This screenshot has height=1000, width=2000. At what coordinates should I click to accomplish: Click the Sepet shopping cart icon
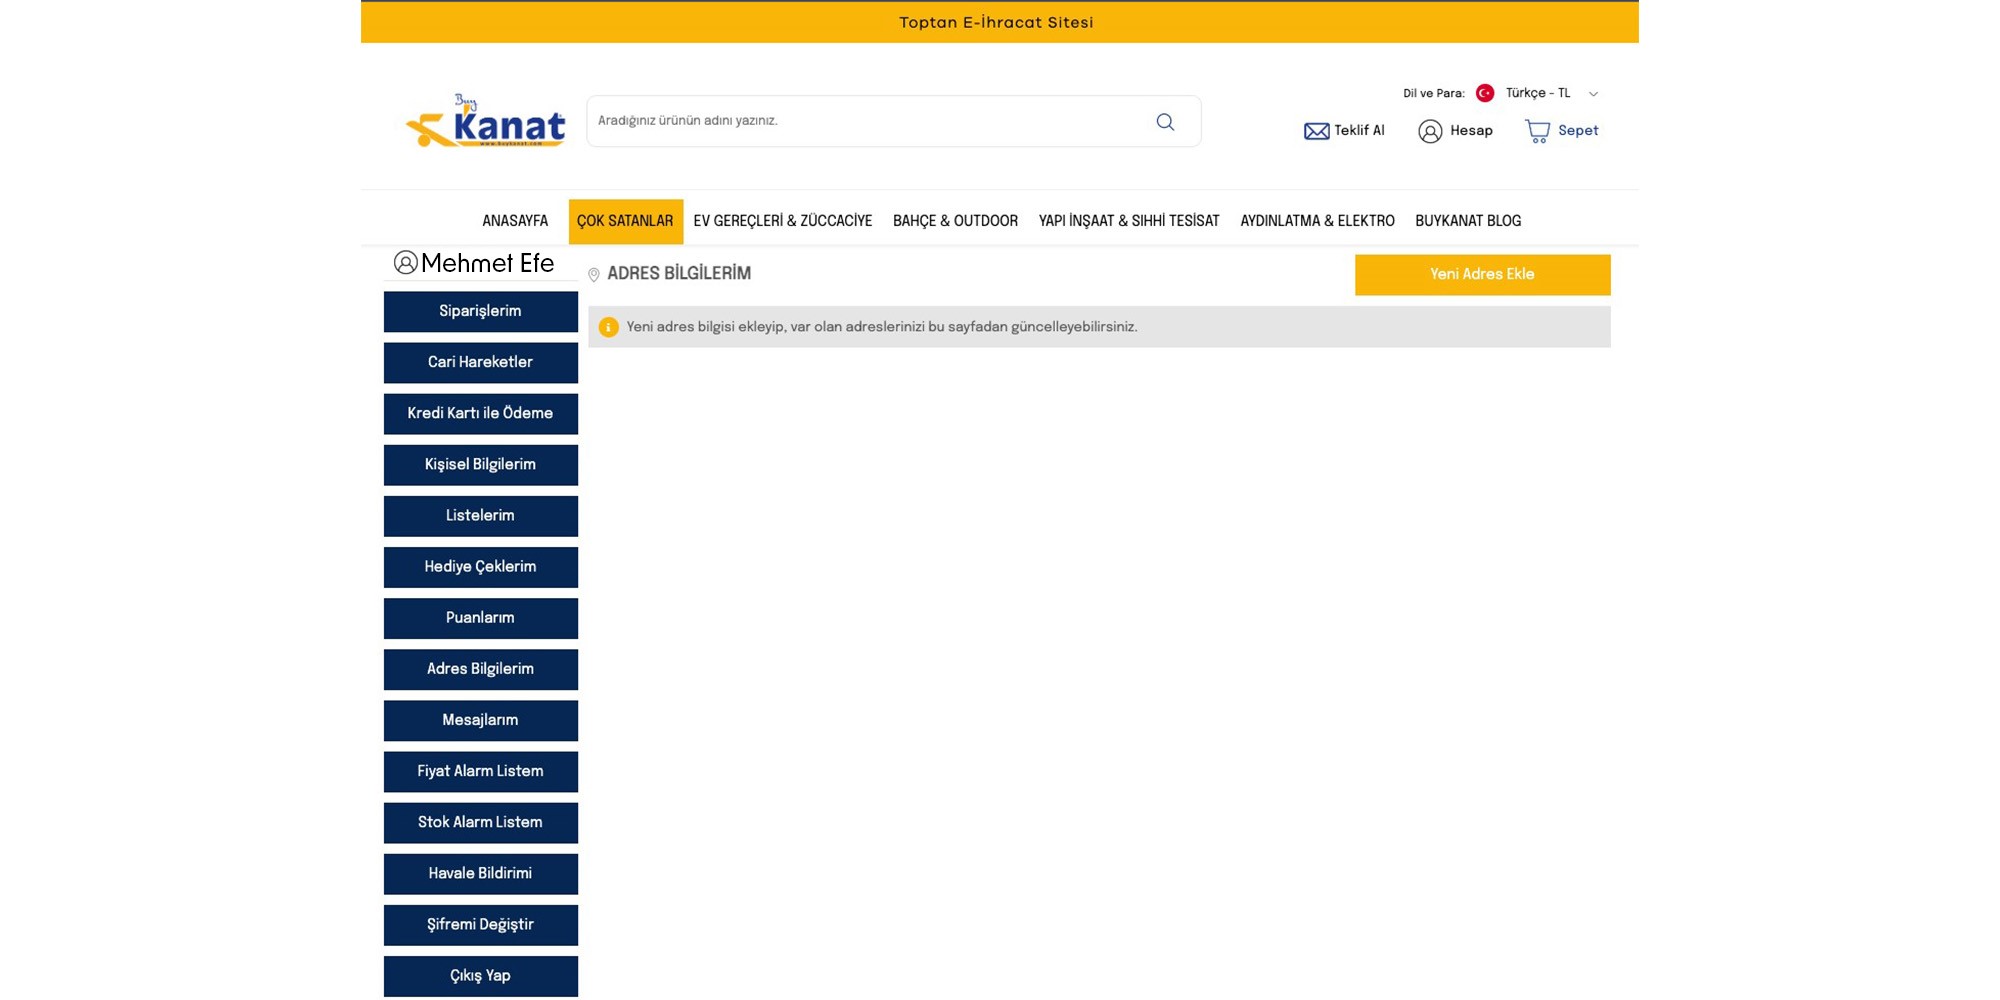[1537, 131]
